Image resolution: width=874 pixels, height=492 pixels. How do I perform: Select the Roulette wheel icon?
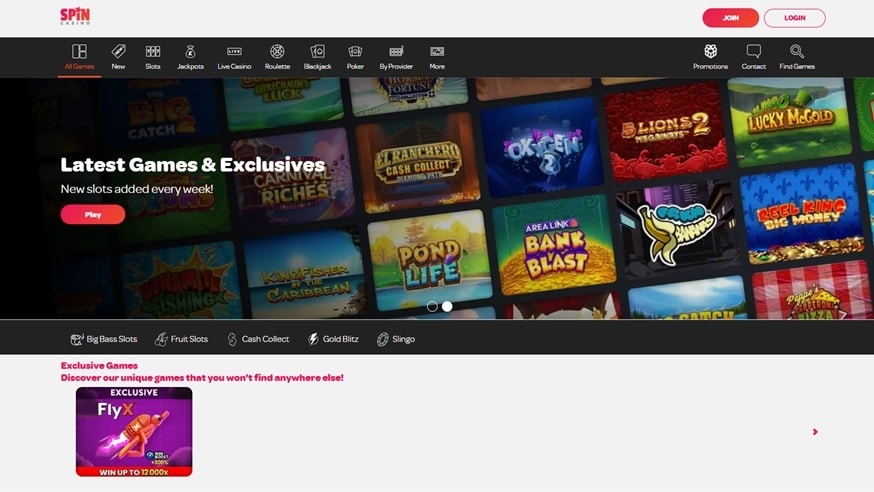coord(277,51)
